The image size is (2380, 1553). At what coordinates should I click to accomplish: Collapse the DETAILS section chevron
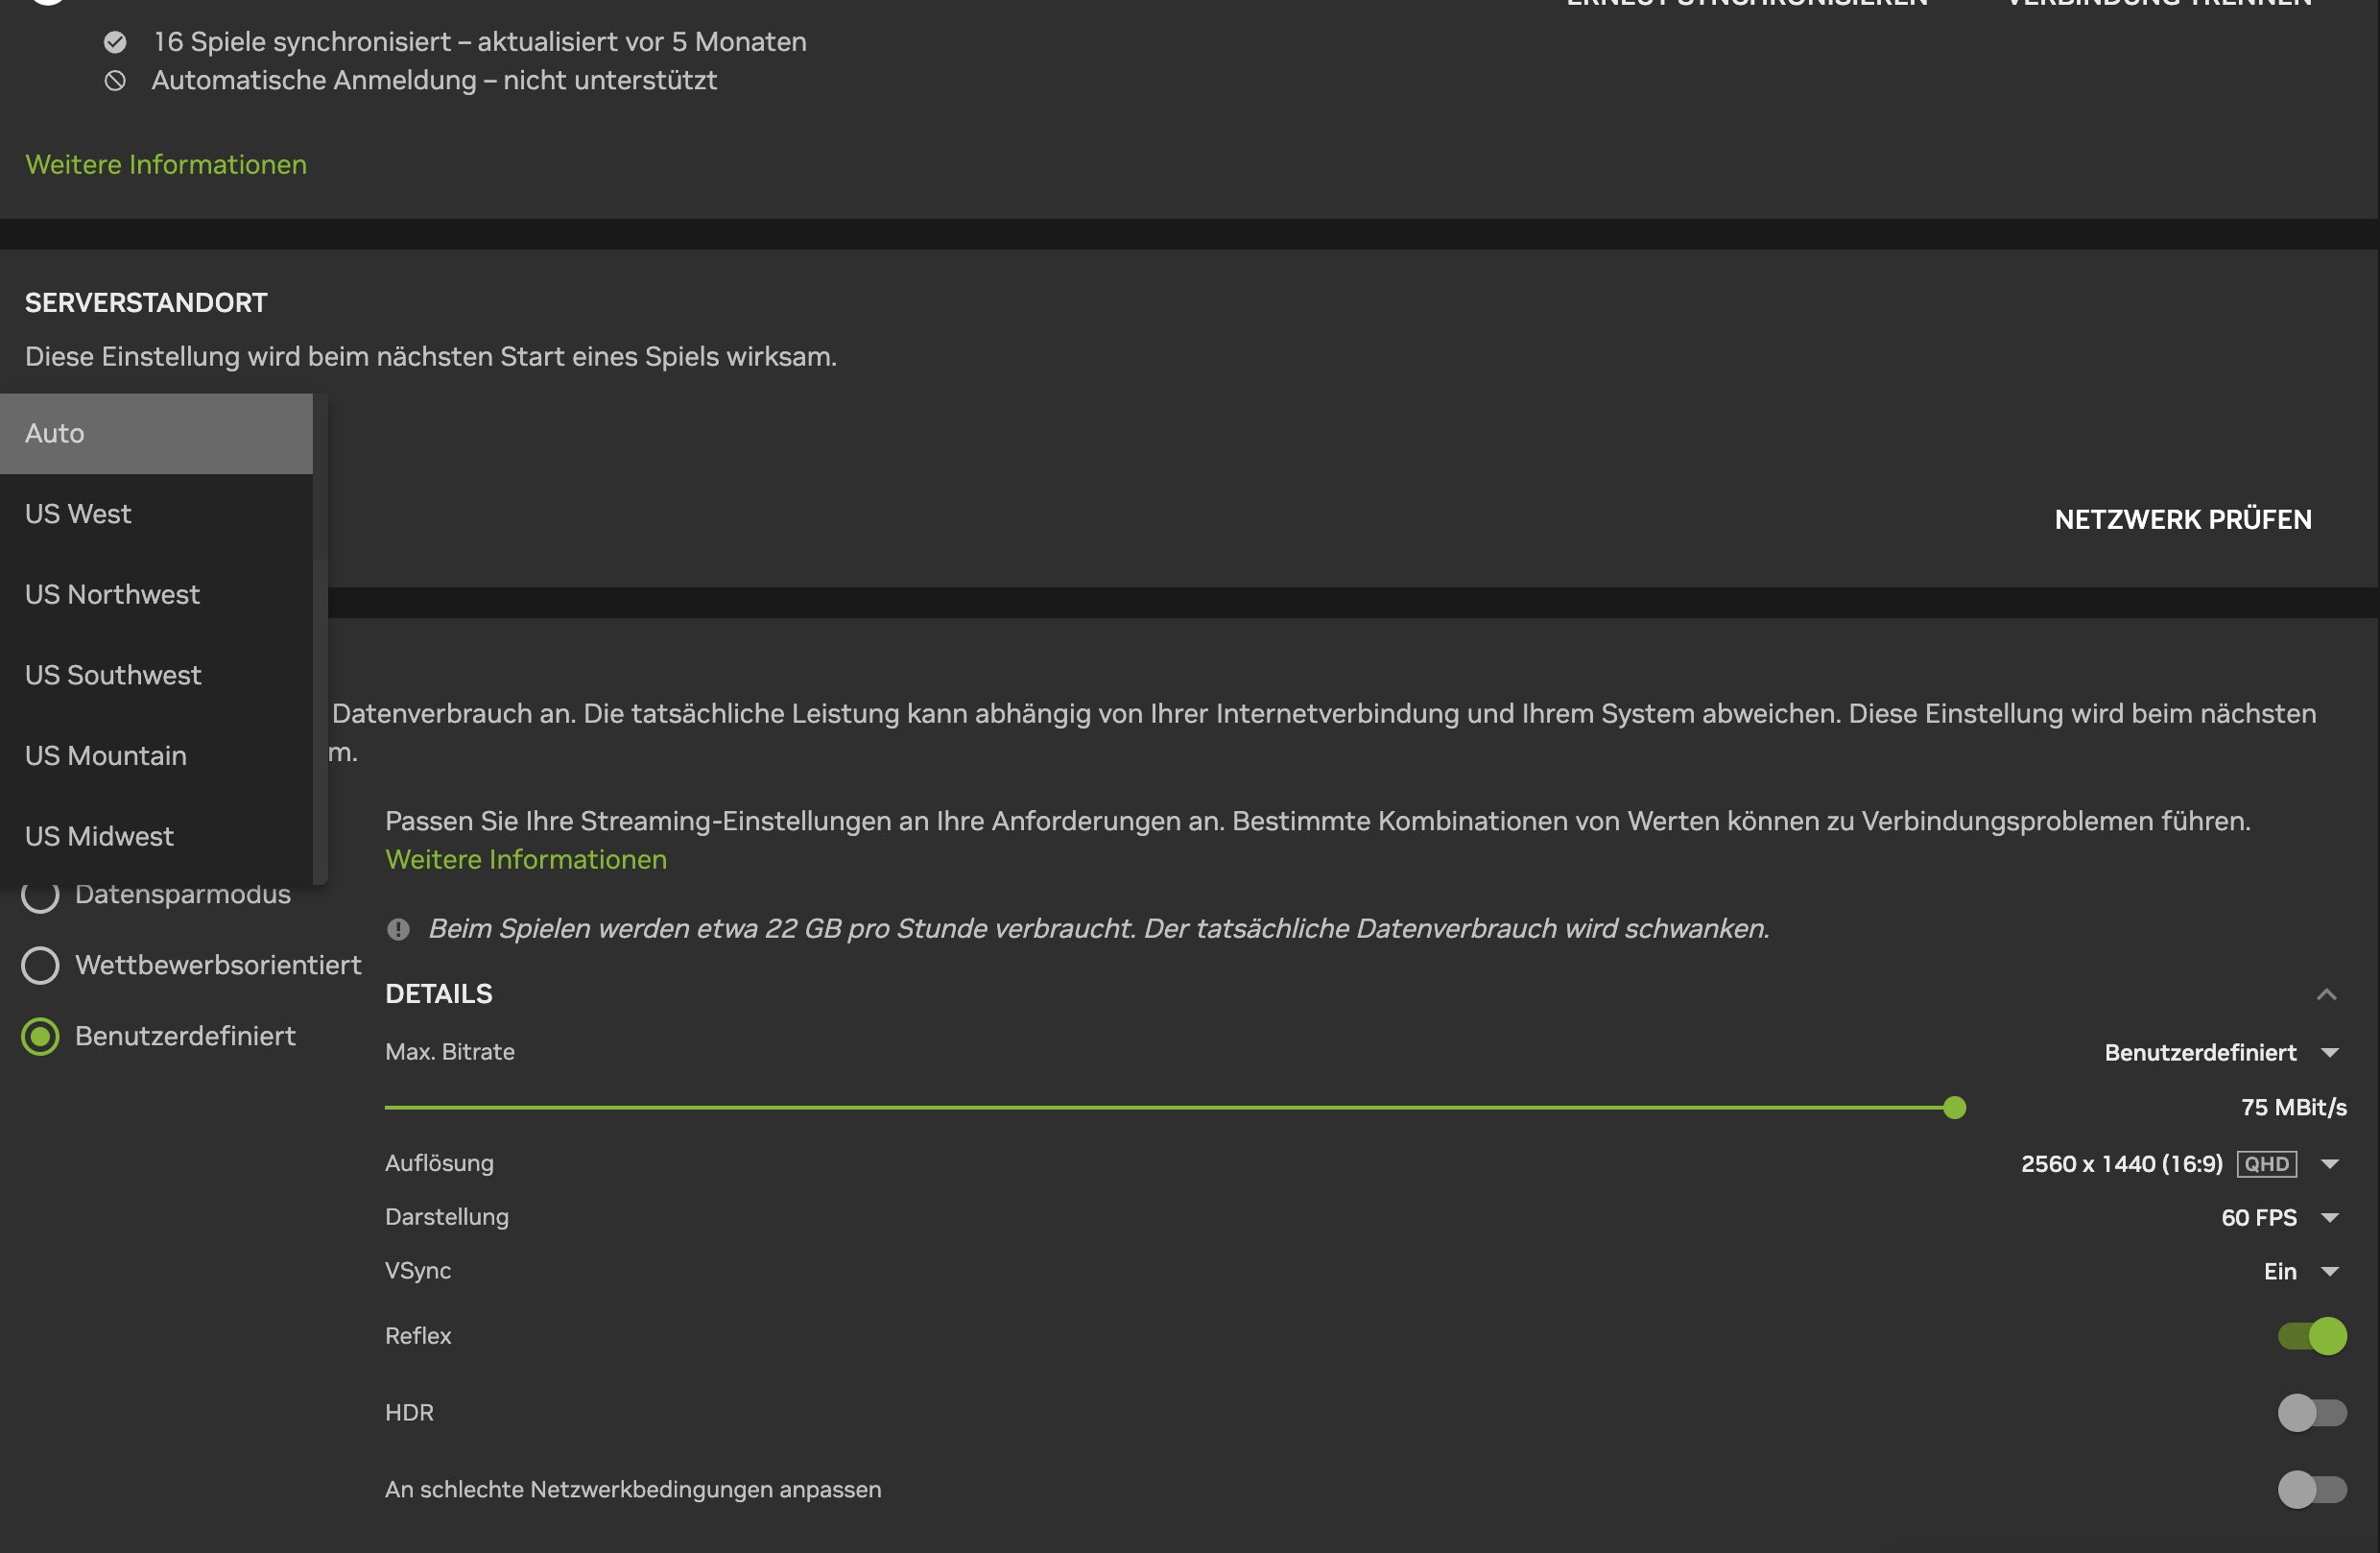(2326, 994)
